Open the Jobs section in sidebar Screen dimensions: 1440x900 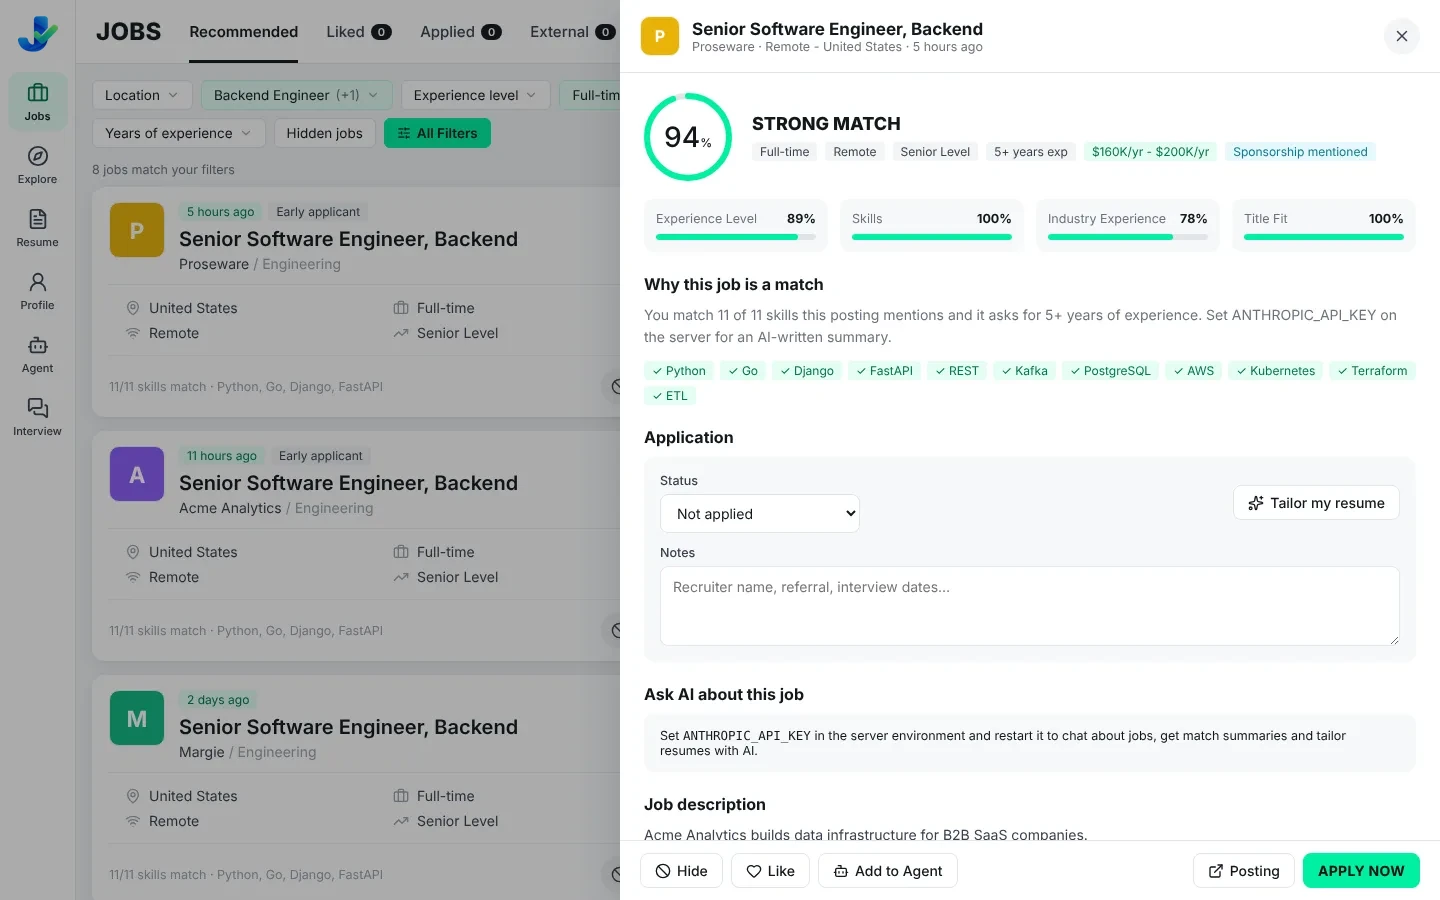coord(37,102)
